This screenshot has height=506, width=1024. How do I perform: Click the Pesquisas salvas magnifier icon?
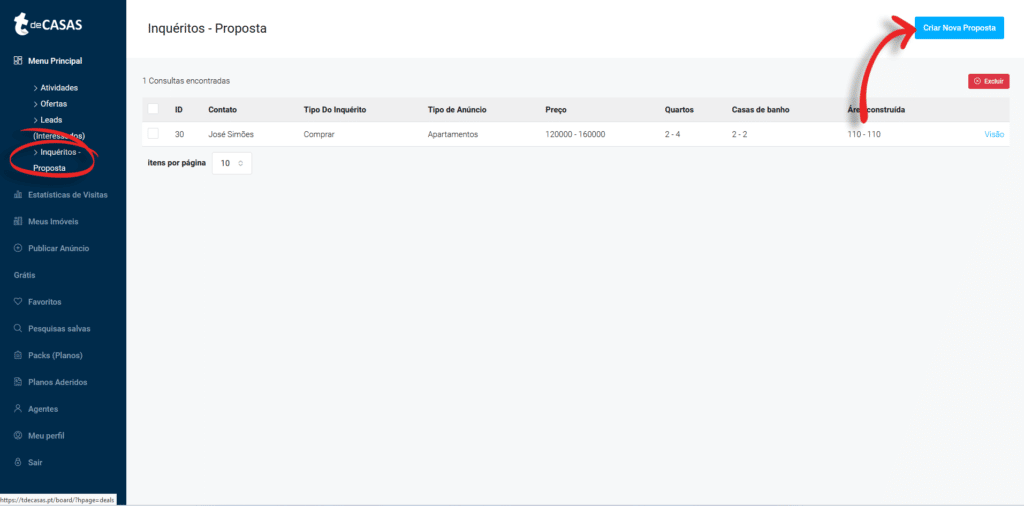click(18, 328)
